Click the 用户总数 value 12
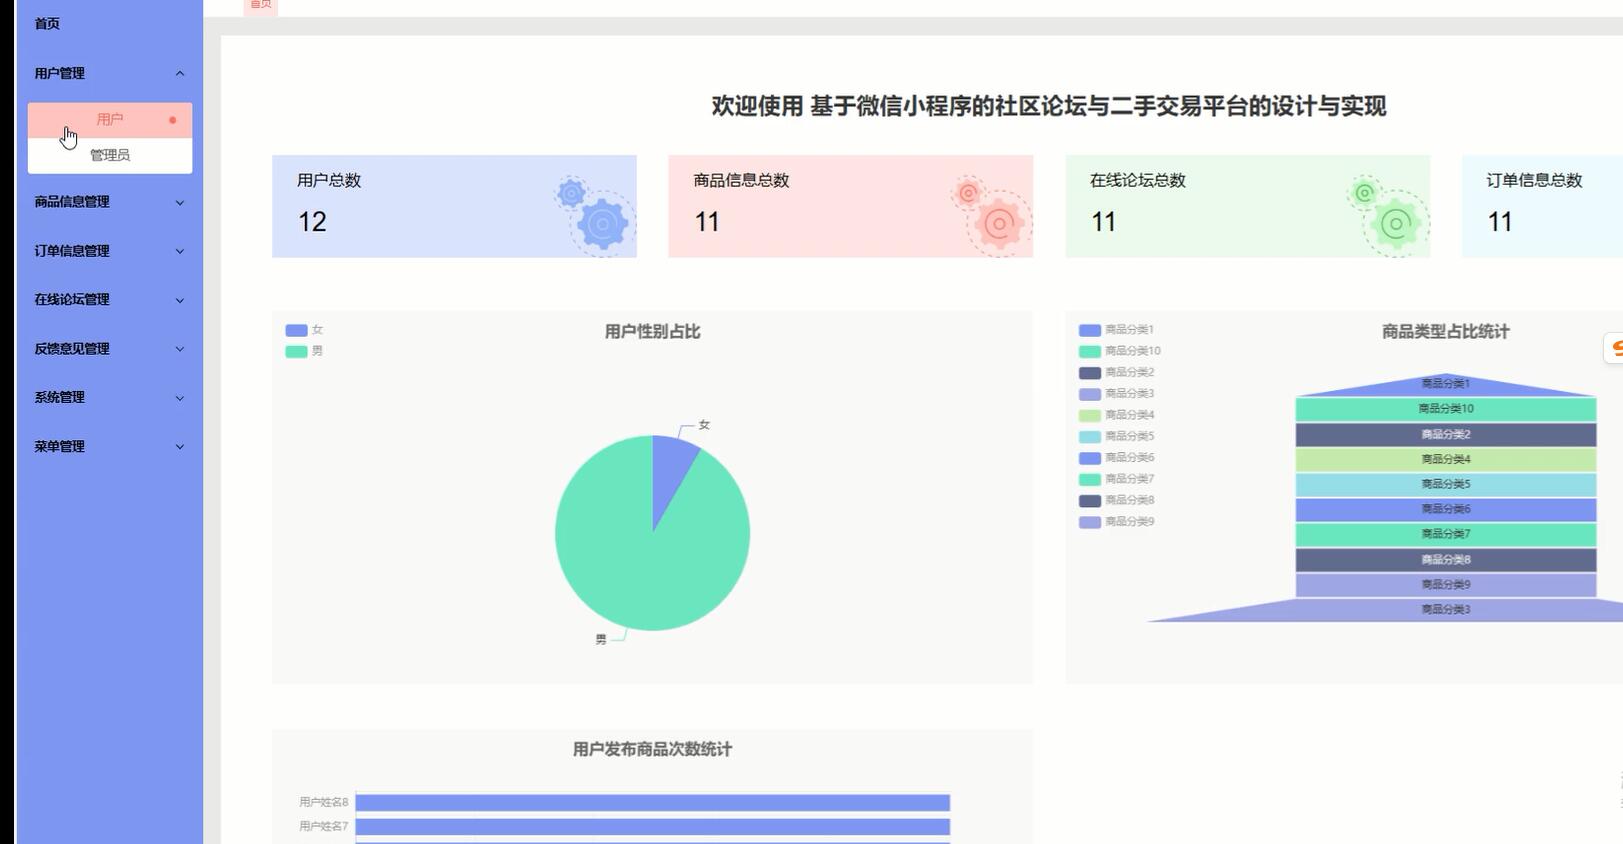1623x844 pixels. [312, 222]
